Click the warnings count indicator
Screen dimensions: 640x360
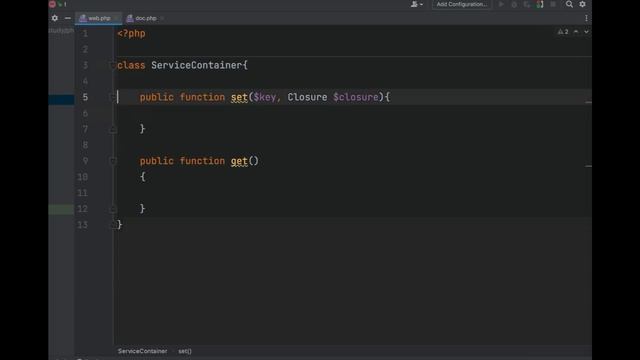(x=563, y=31)
